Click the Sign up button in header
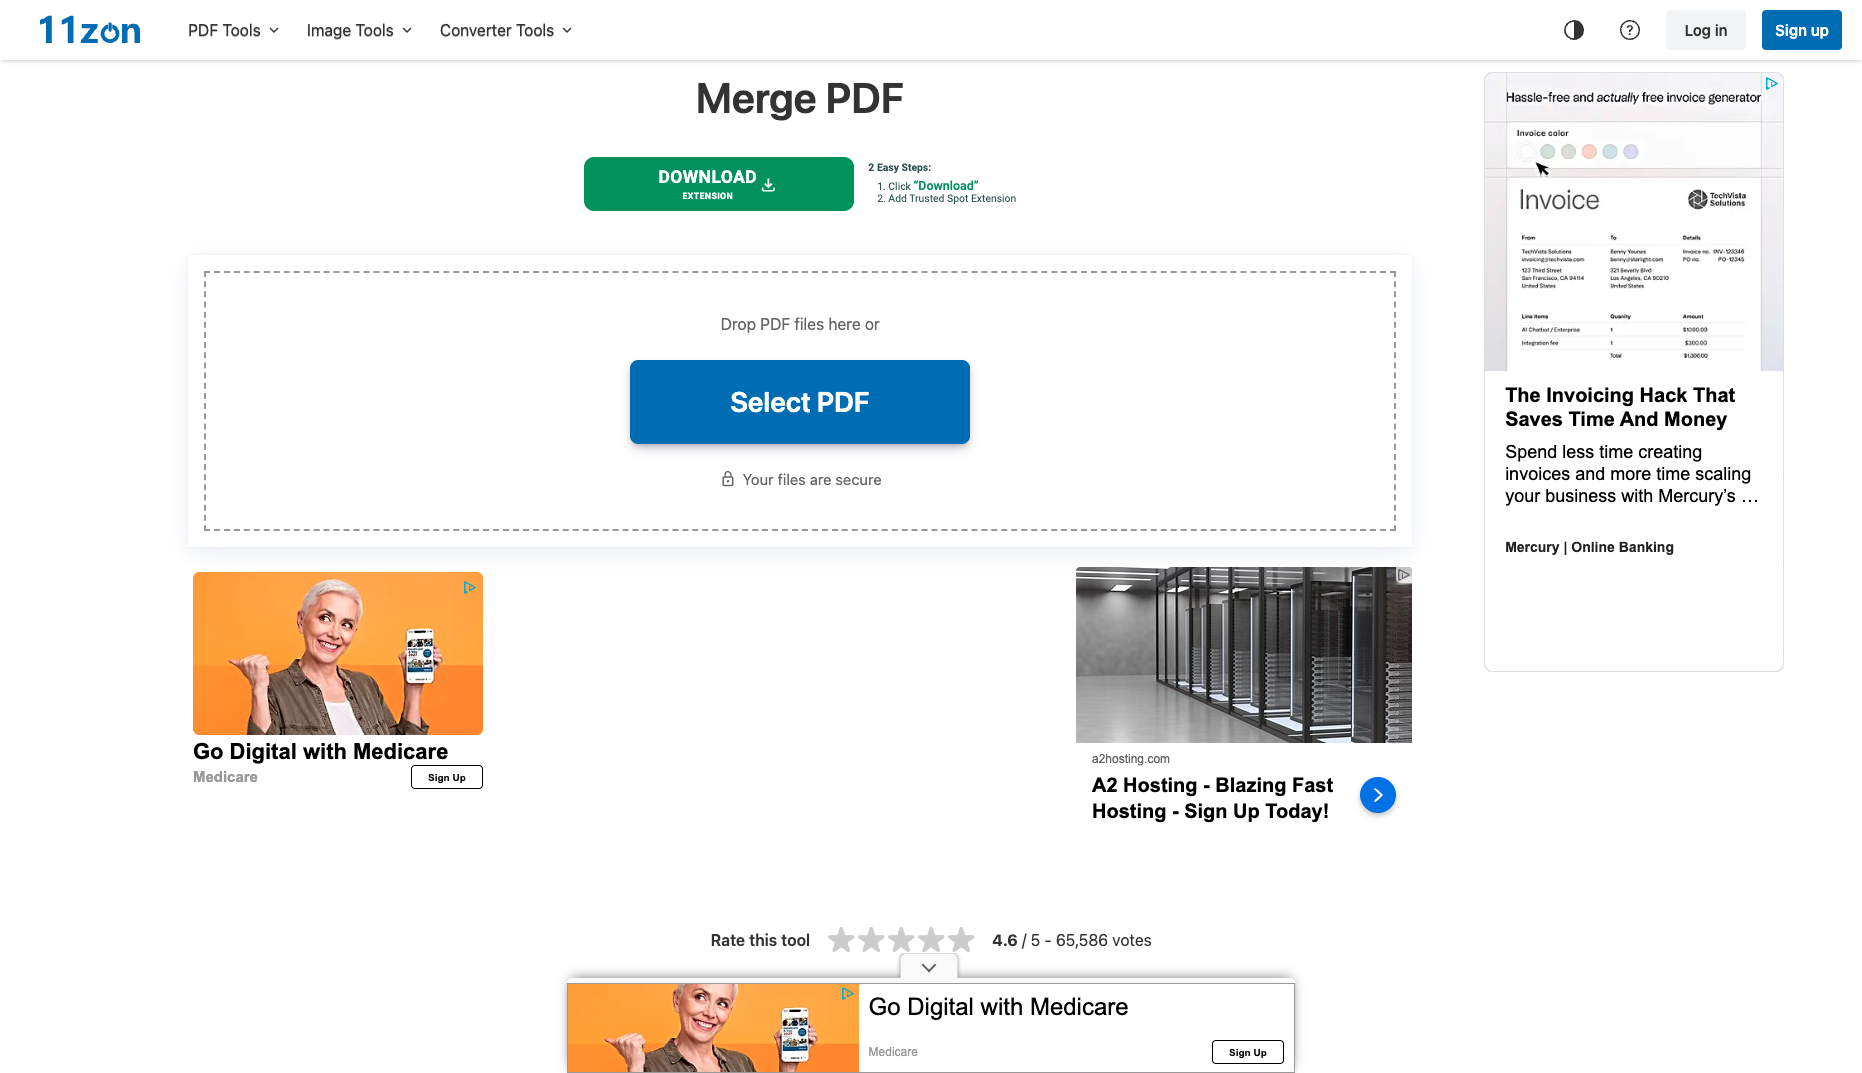The width and height of the screenshot is (1862, 1073). pos(1802,30)
